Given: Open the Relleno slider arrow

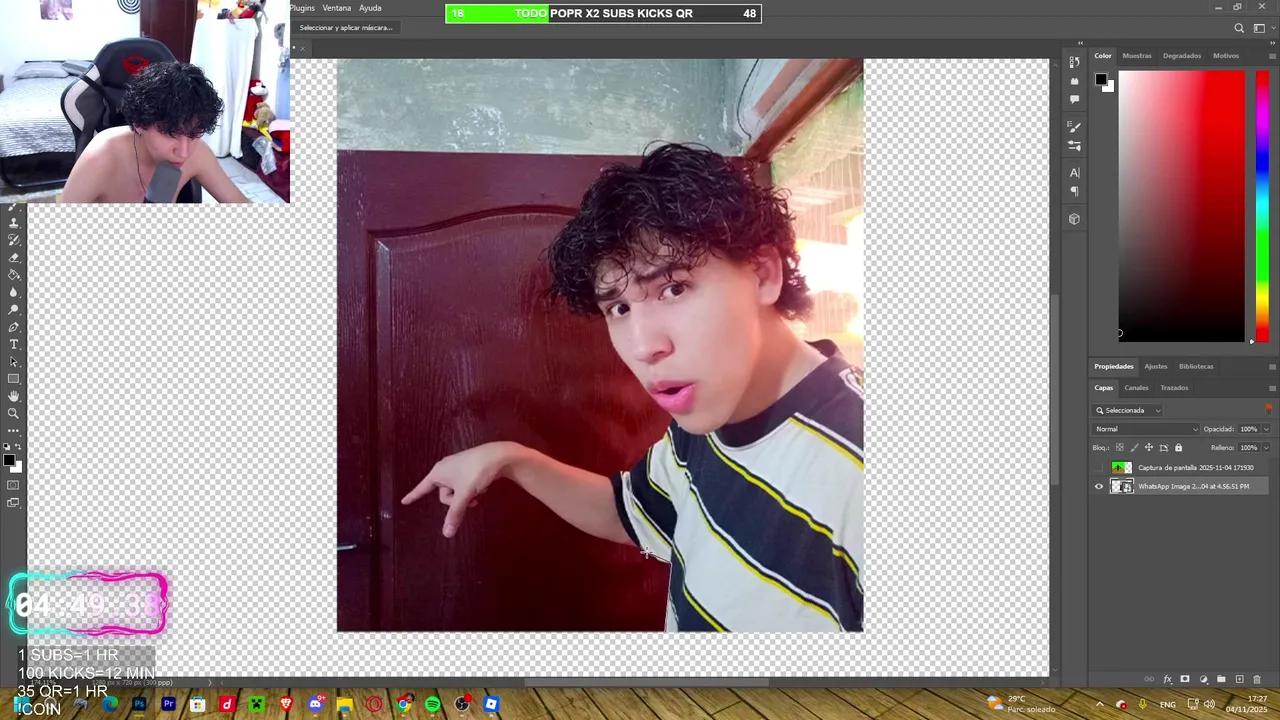Looking at the screenshot, I should (1266, 448).
